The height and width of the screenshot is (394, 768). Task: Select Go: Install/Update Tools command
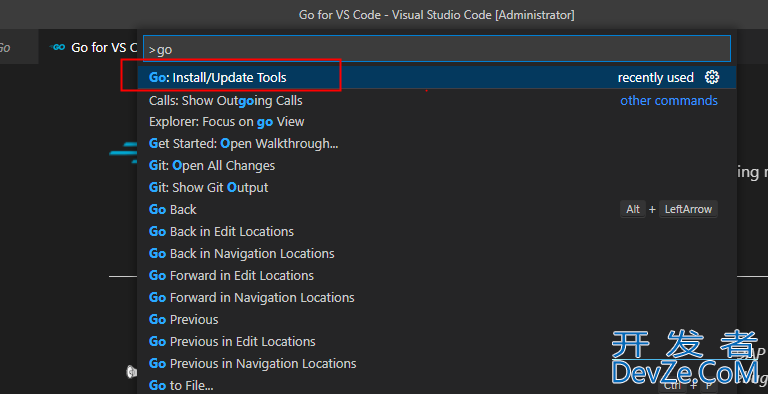436,77
